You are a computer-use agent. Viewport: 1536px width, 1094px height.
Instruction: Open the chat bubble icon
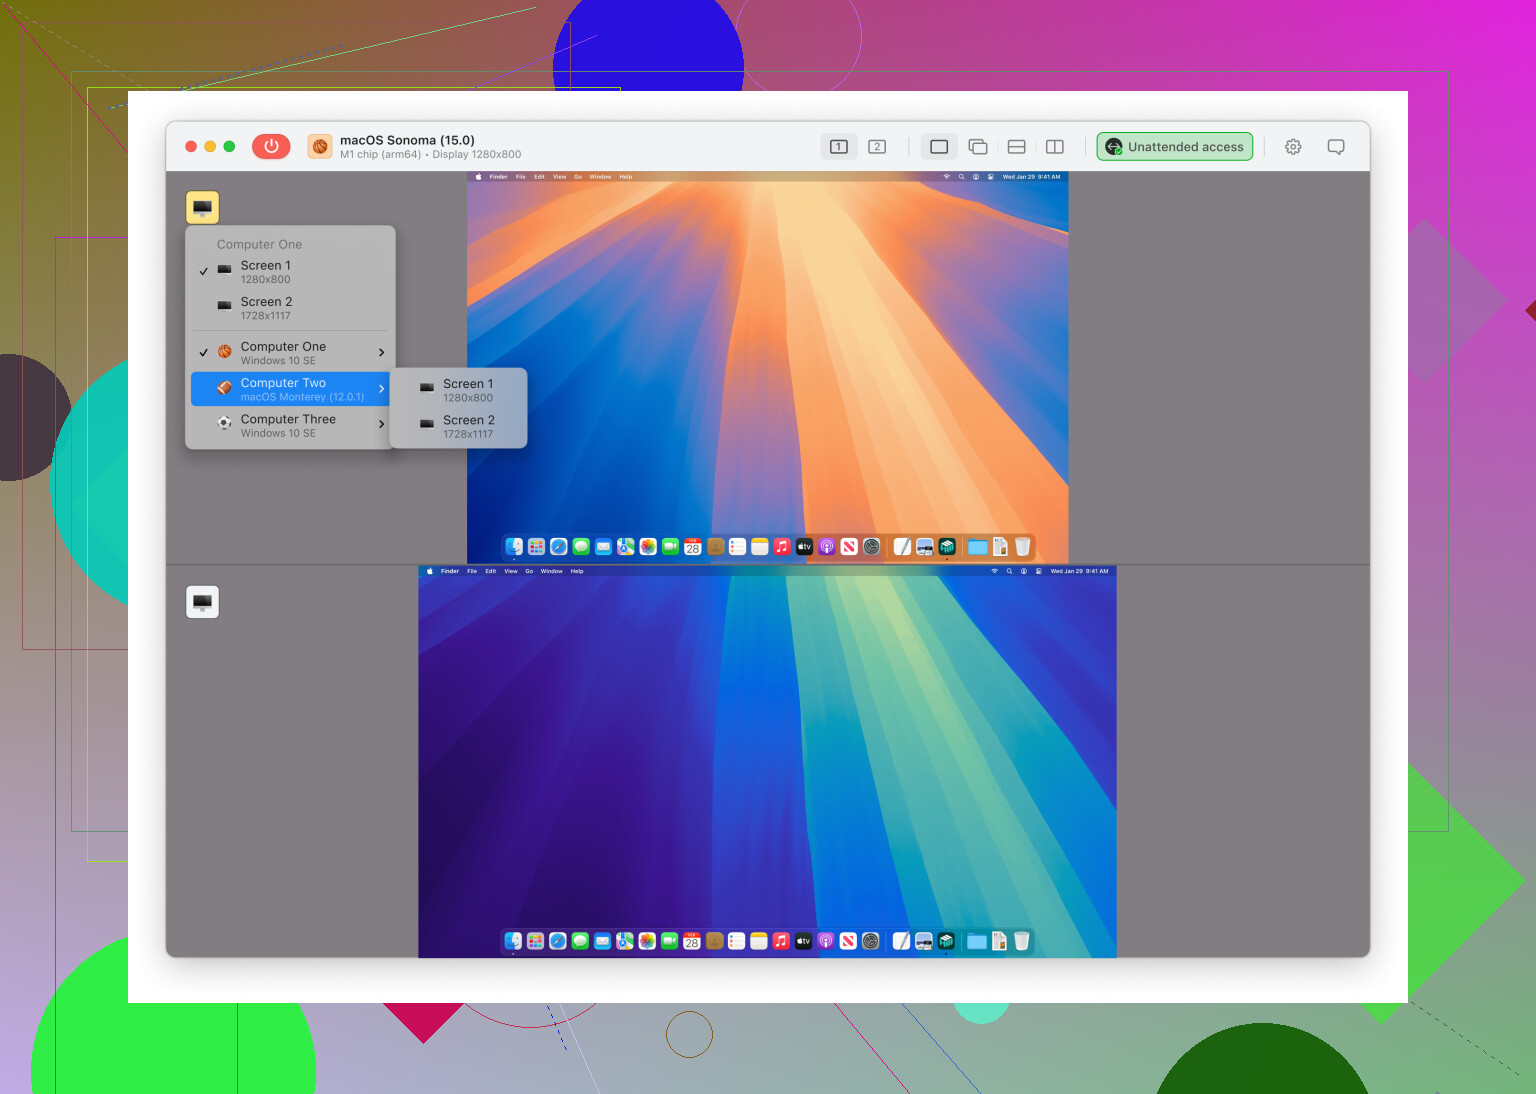1335,147
